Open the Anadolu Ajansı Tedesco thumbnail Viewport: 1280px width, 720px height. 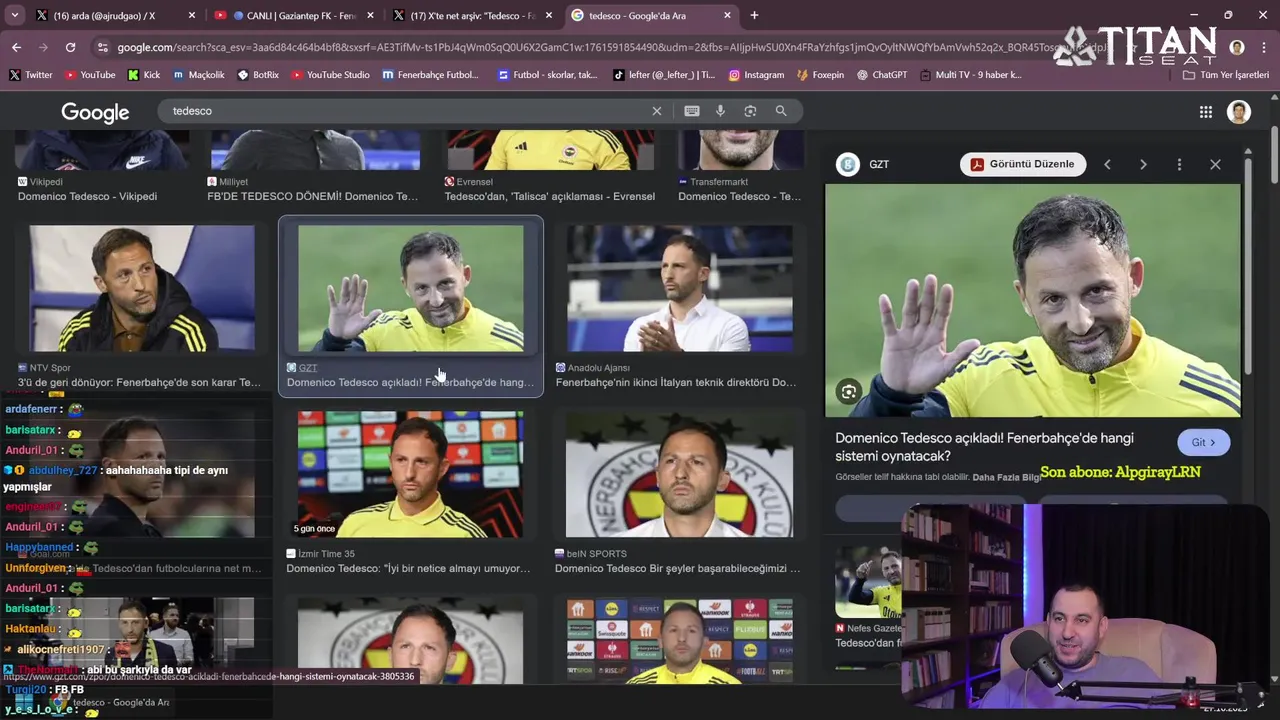pyautogui.click(x=680, y=288)
